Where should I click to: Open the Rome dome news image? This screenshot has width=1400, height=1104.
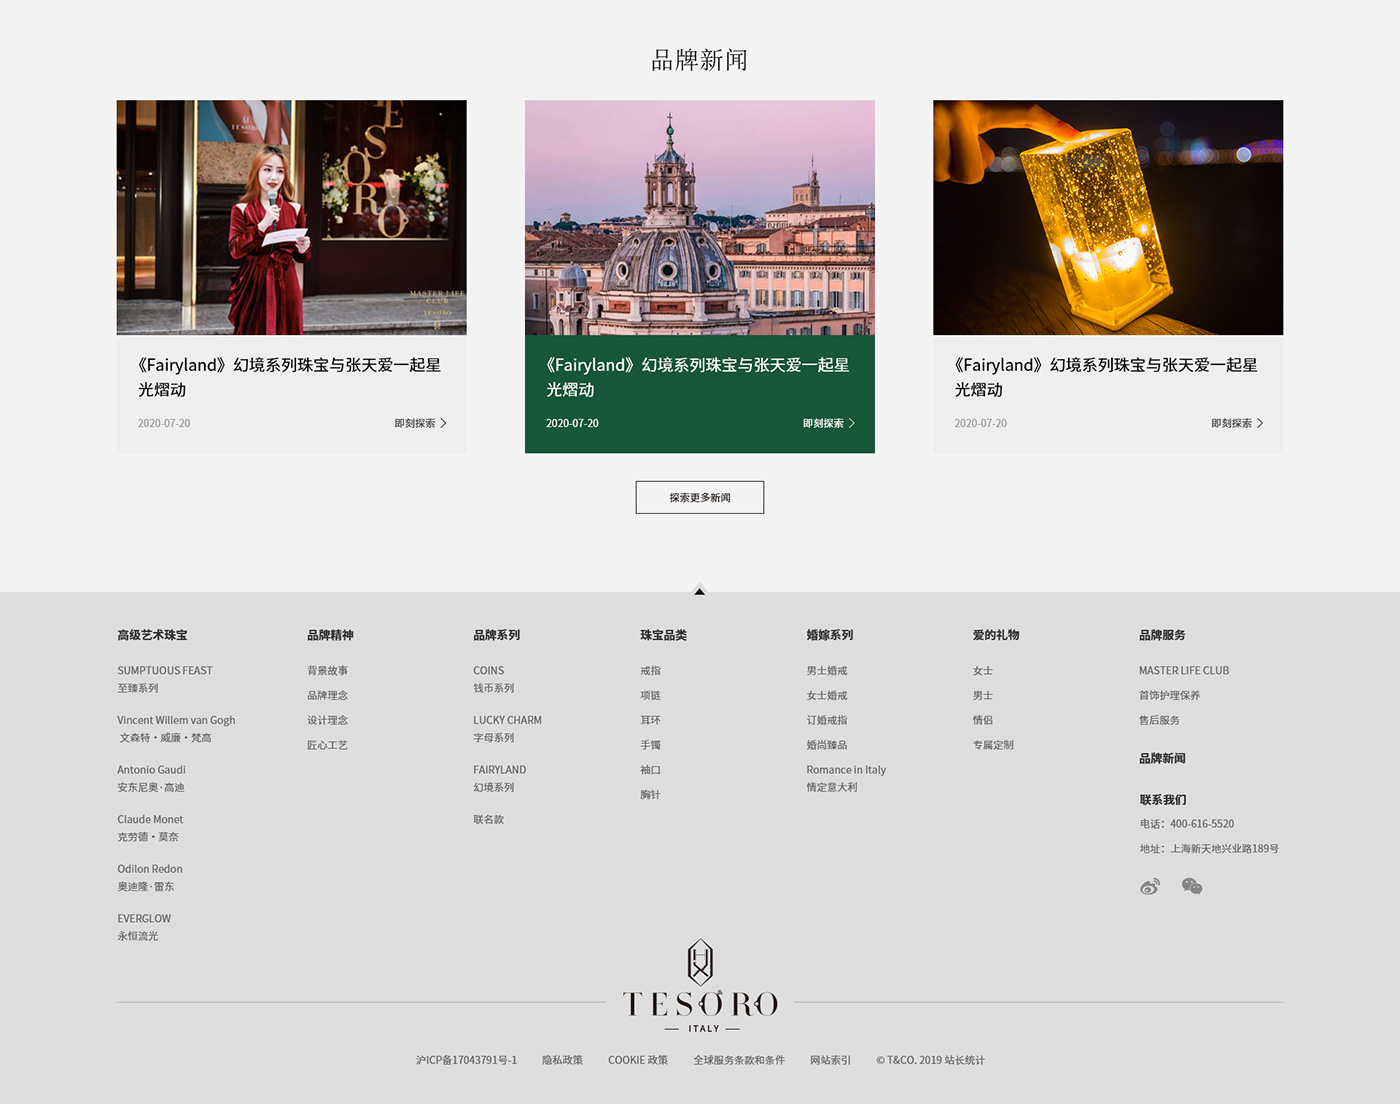click(700, 217)
